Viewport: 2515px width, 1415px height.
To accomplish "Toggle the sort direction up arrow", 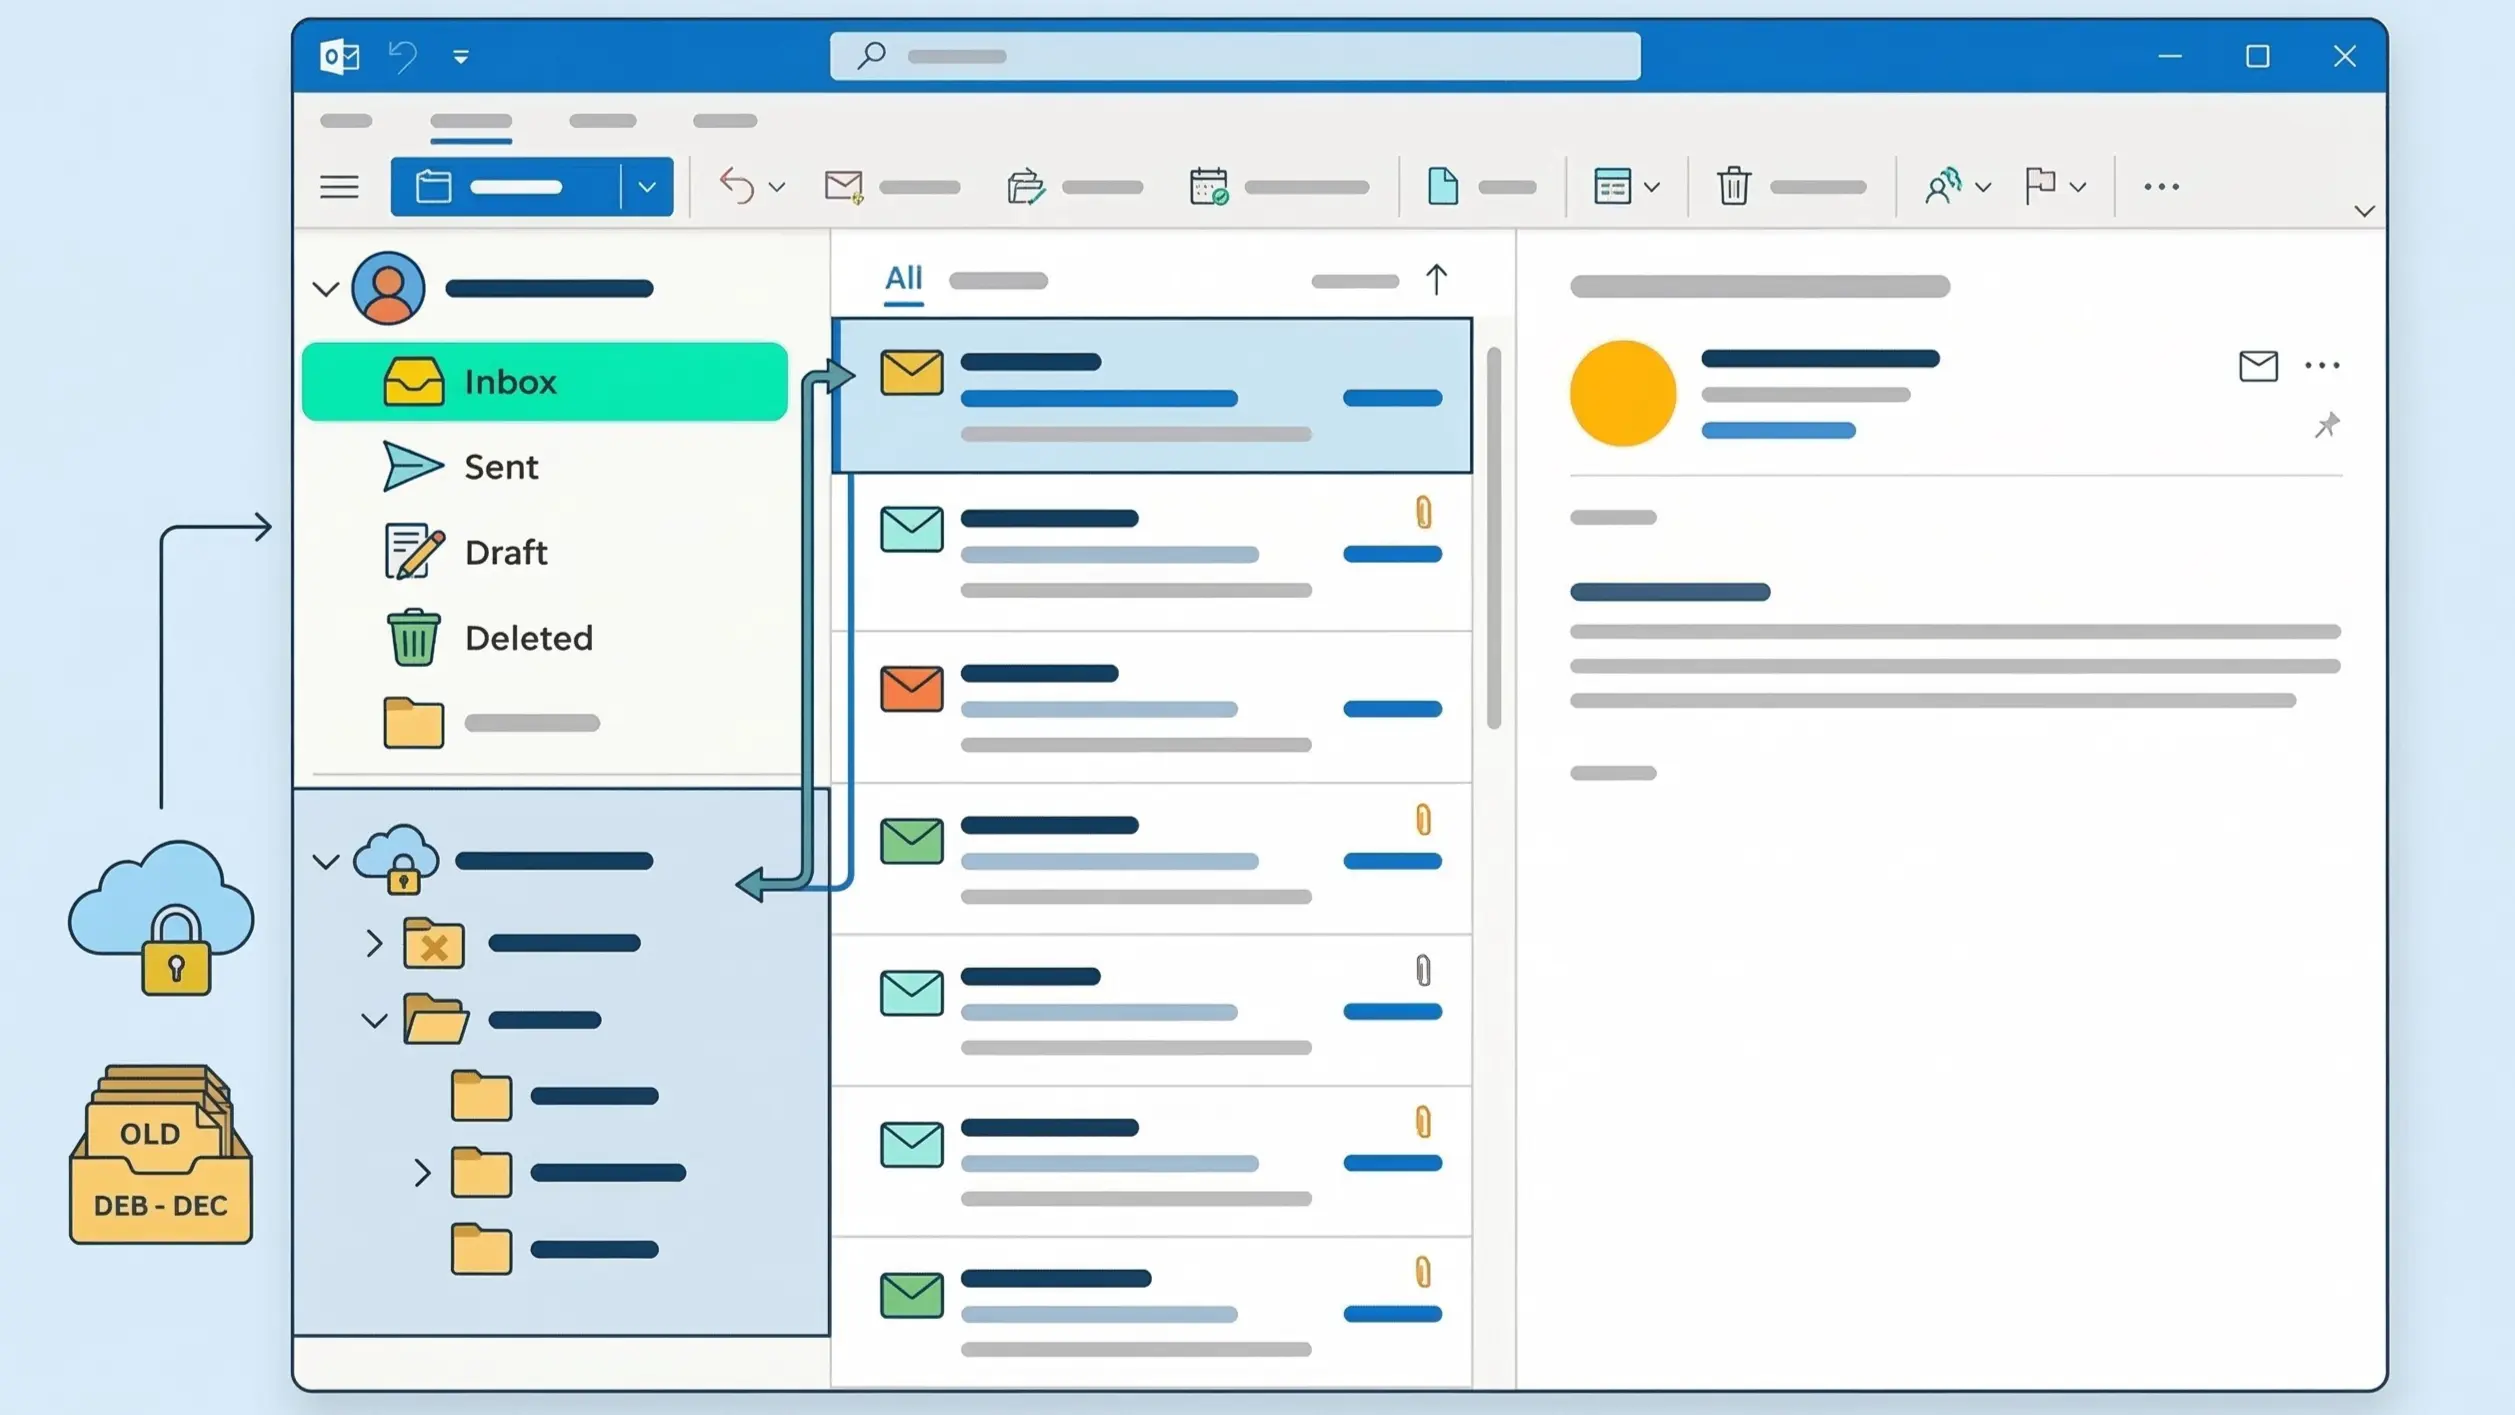I will [1436, 279].
